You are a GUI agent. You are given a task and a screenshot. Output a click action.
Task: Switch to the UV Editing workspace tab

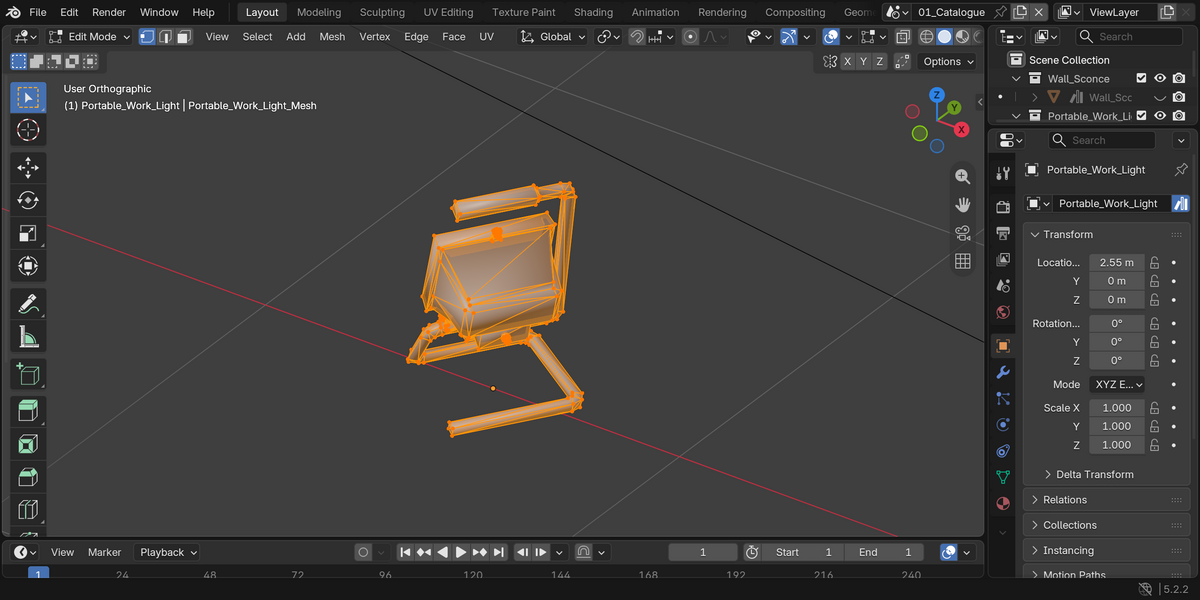pyautogui.click(x=448, y=12)
